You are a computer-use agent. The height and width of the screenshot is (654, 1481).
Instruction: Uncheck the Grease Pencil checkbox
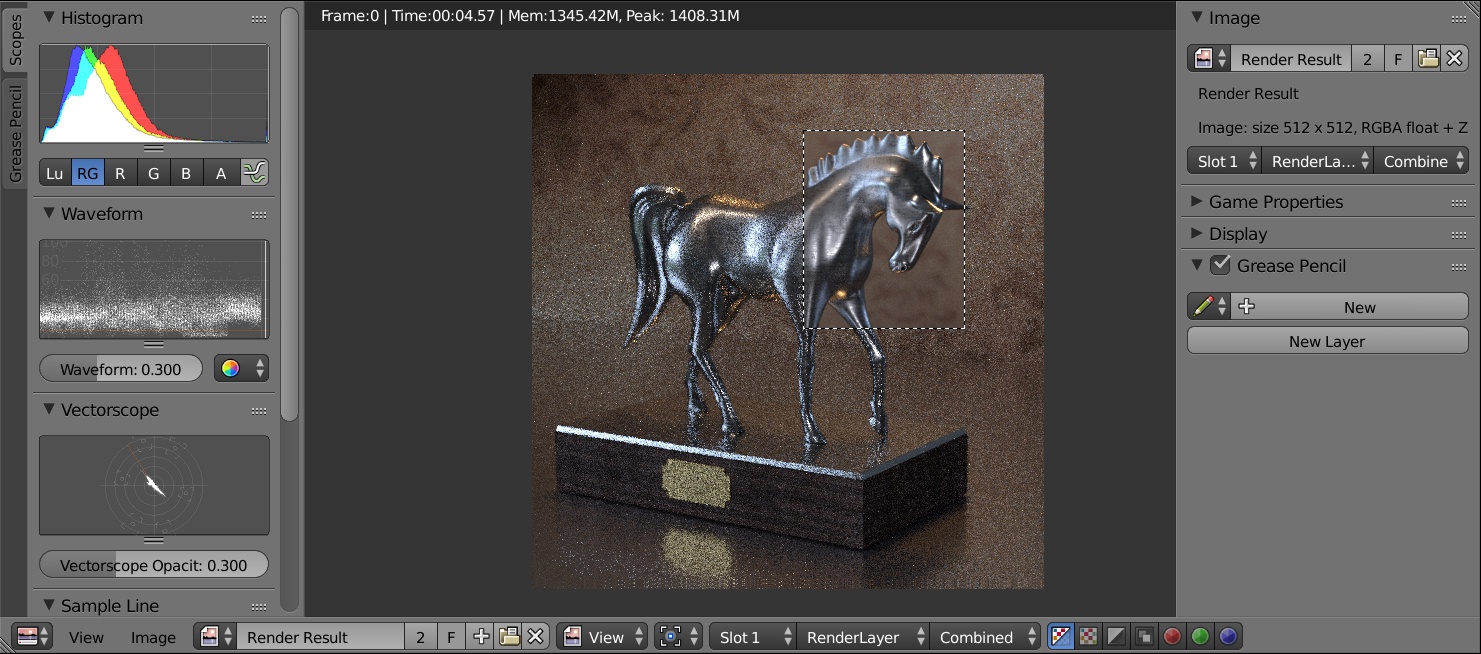(1220, 265)
